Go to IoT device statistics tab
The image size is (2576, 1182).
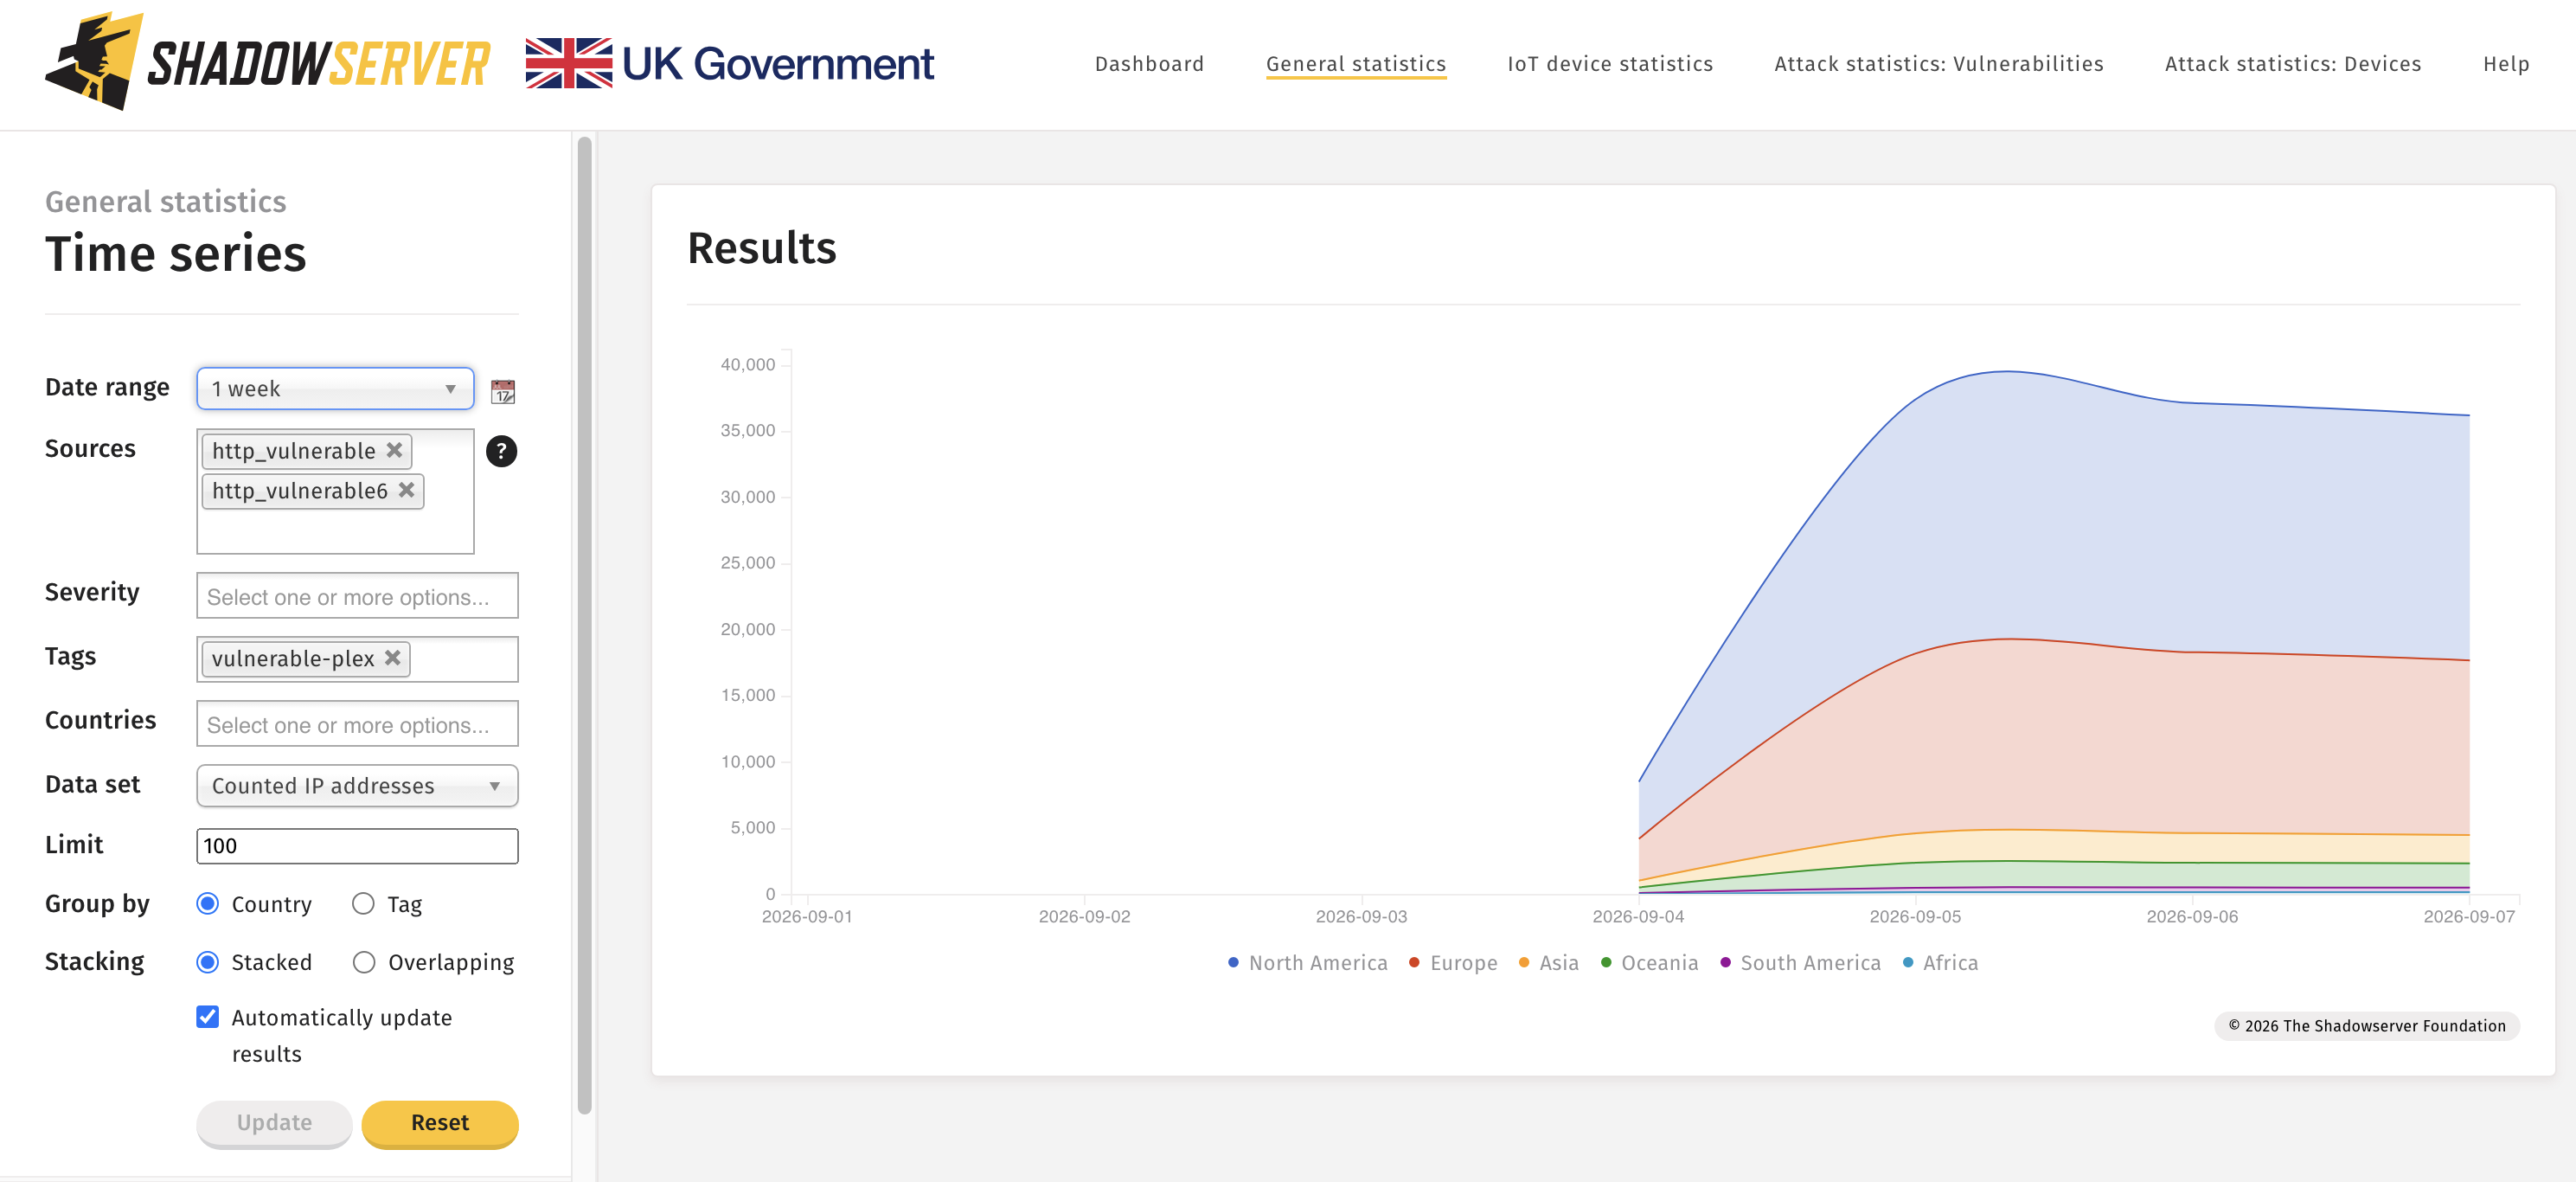click(x=1610, y=64)
